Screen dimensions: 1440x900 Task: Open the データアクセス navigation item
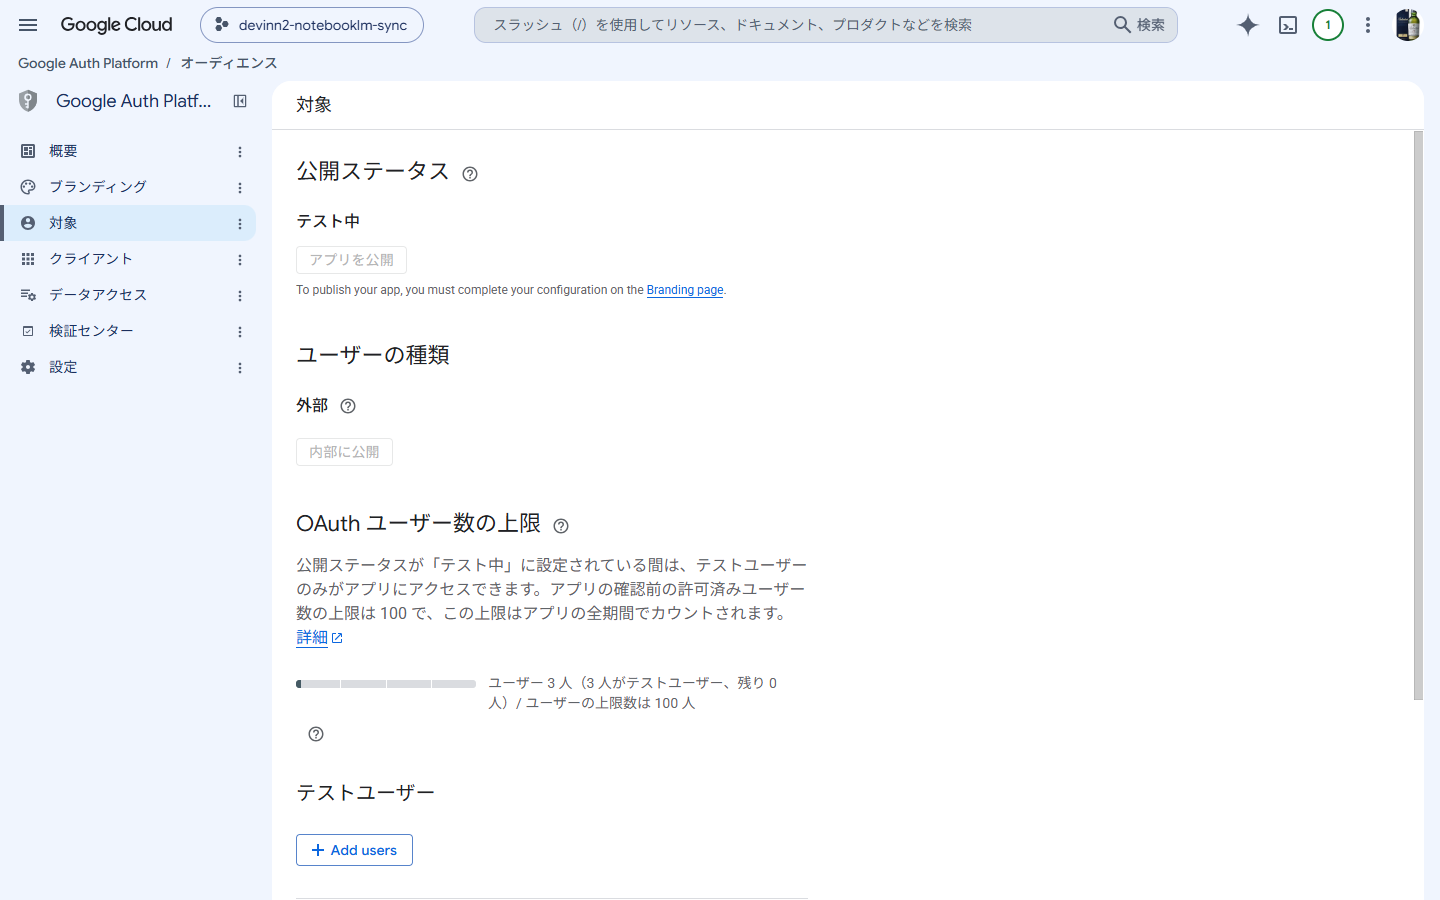[x=128, y=295]
